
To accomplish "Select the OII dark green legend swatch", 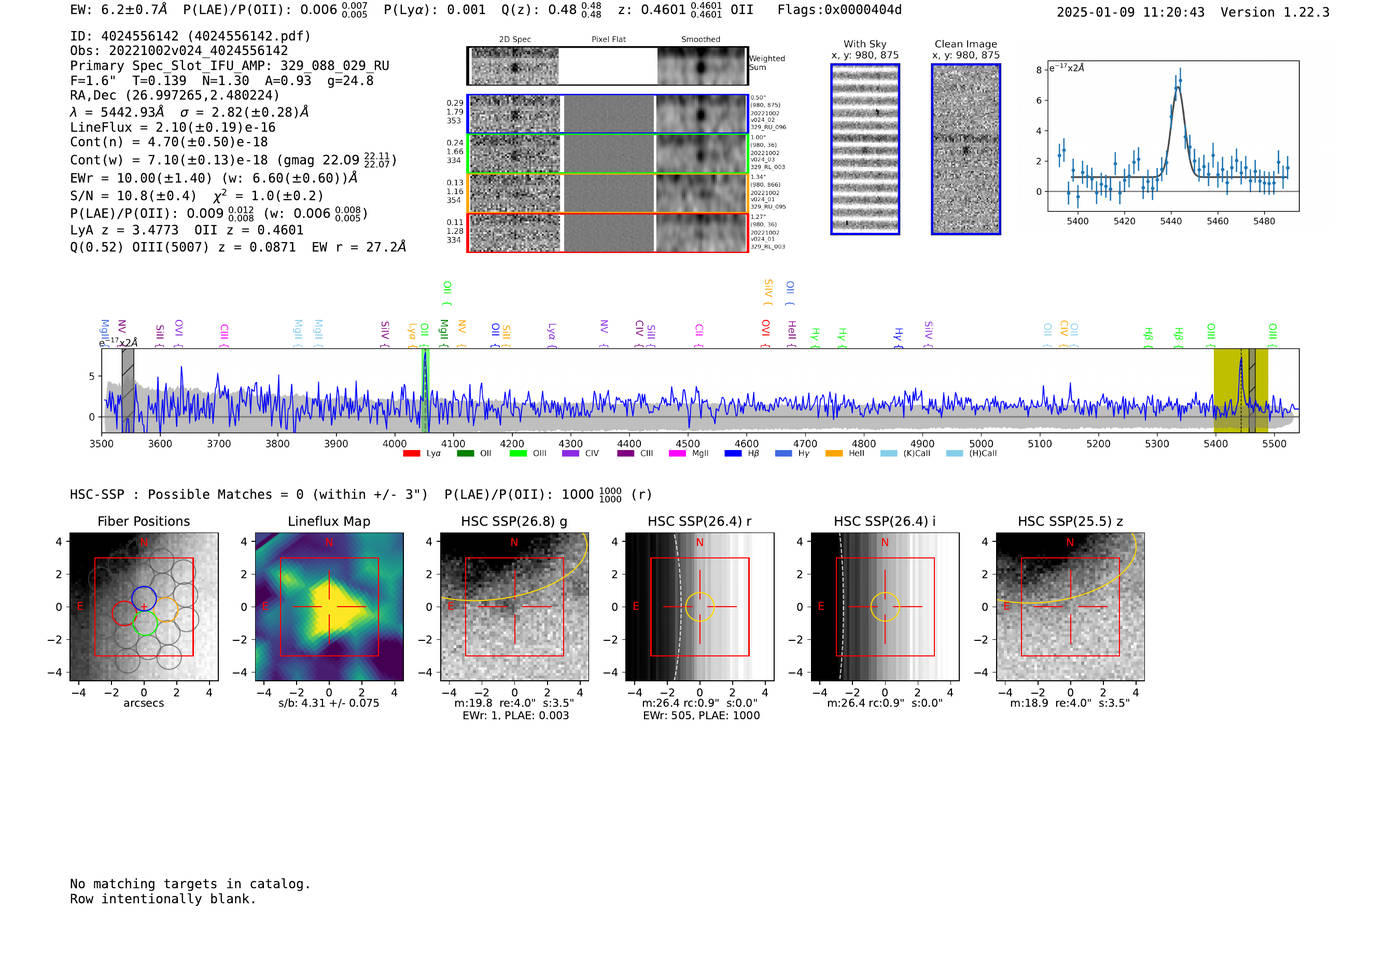I will click(x=465, y=454).
